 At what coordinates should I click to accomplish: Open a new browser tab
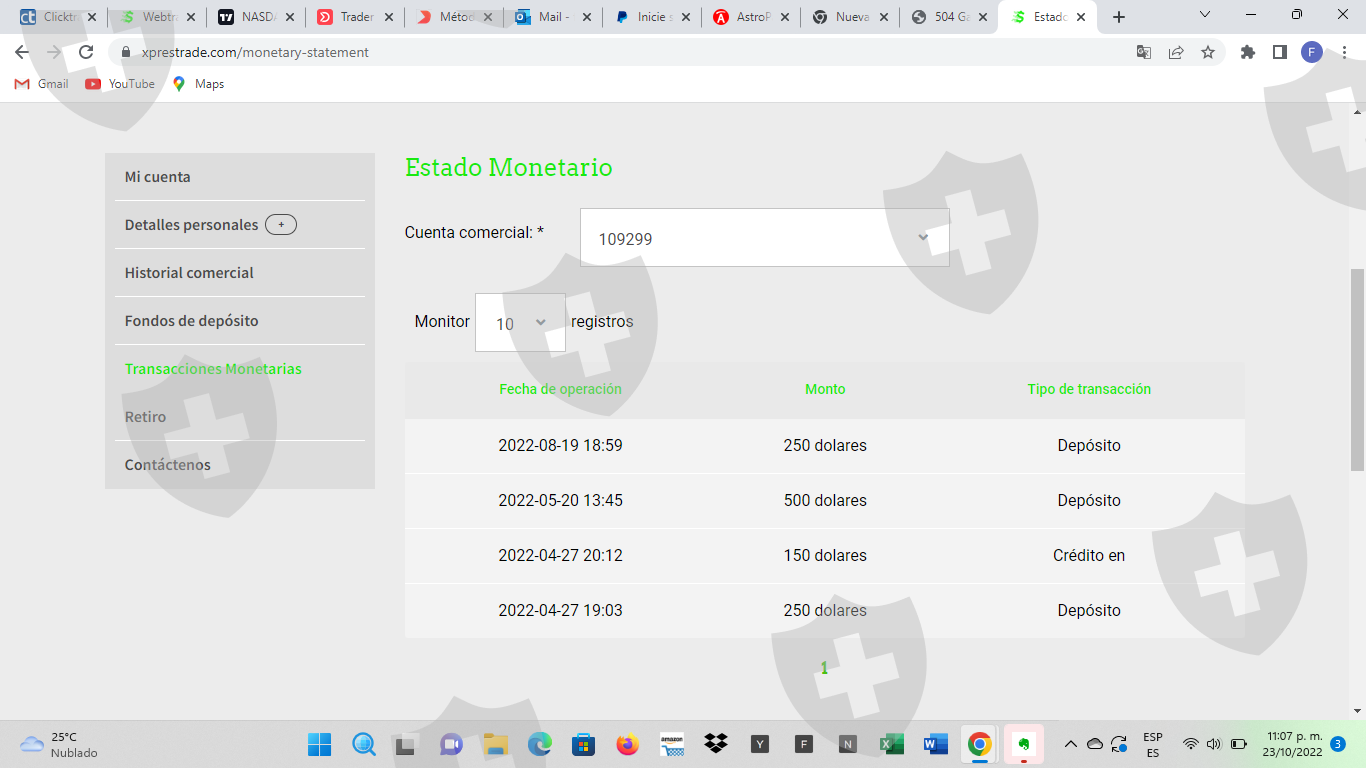[1119, 17]
